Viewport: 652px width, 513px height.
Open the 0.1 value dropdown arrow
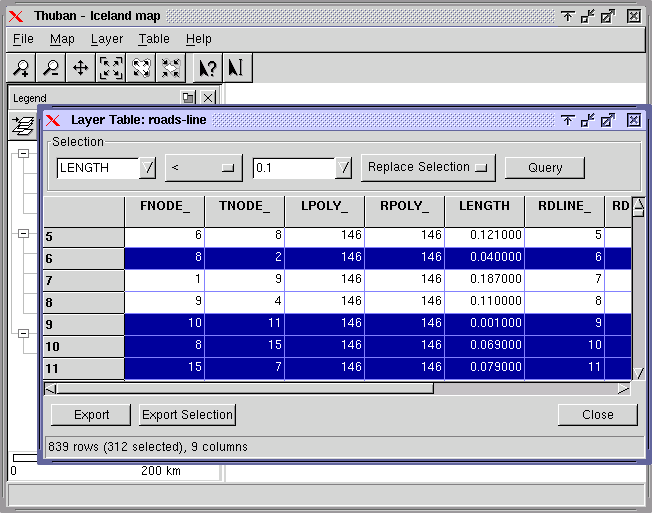(x=343, y=168)
